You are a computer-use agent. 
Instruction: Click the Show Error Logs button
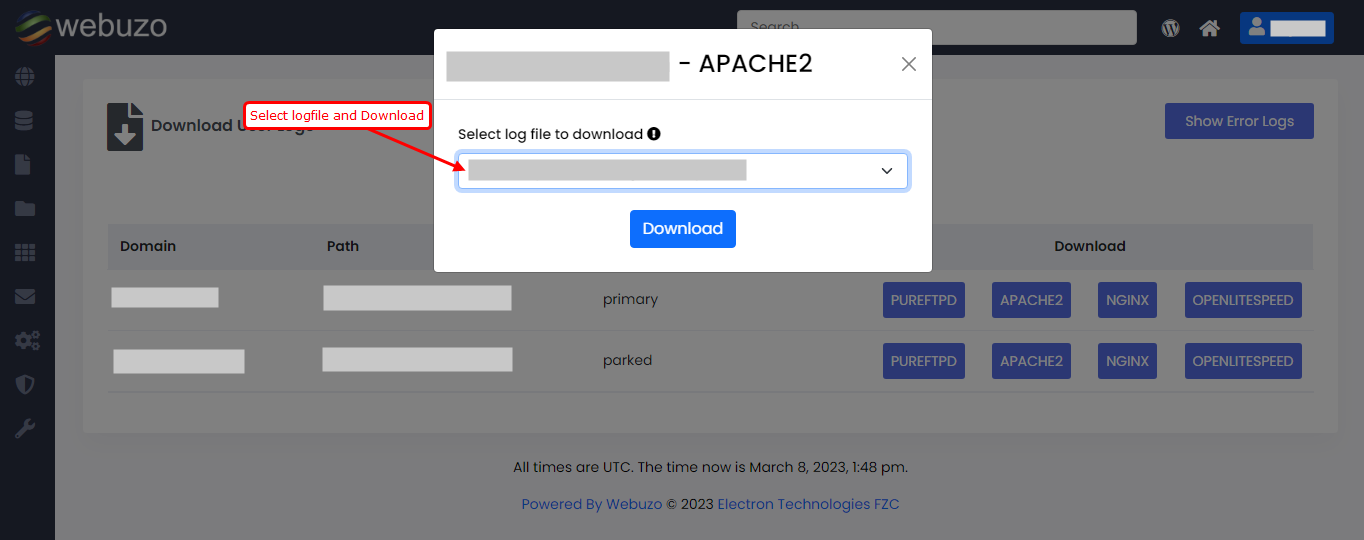pos(1239,121)
